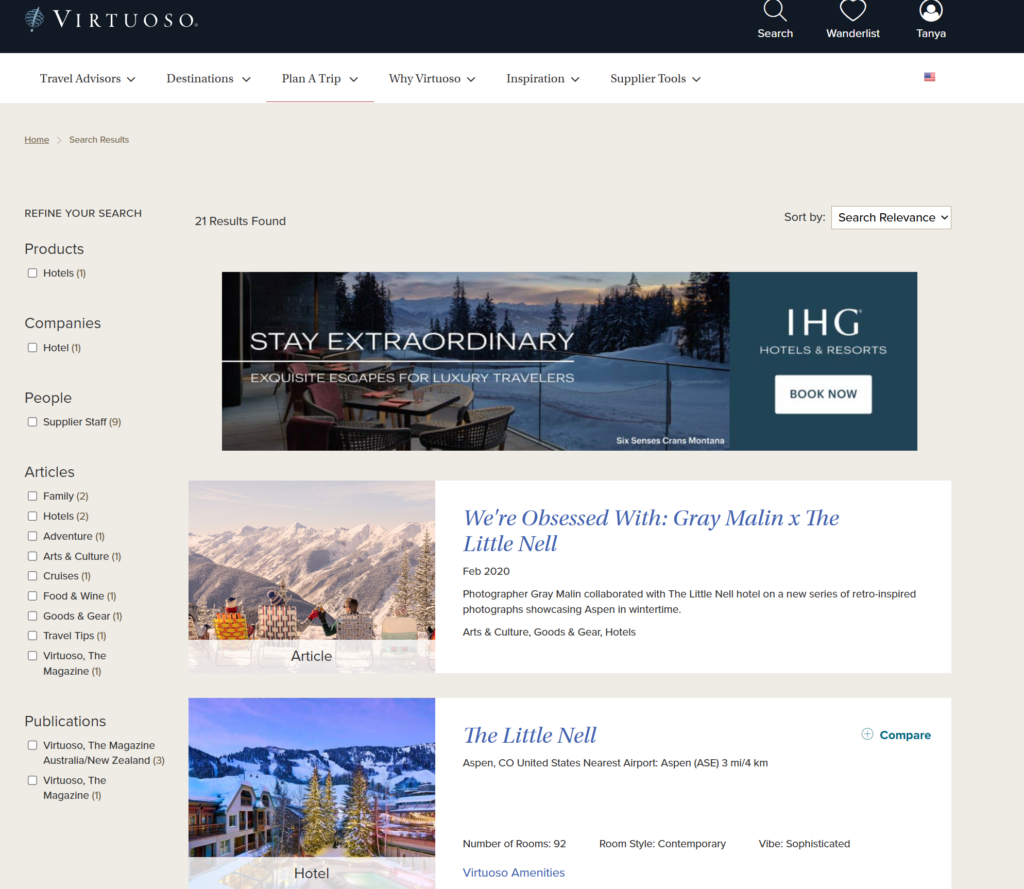Screen dimensions: 1024x889
Task: Click the Aspen, CO United States address line
Action: coord(615,763)
